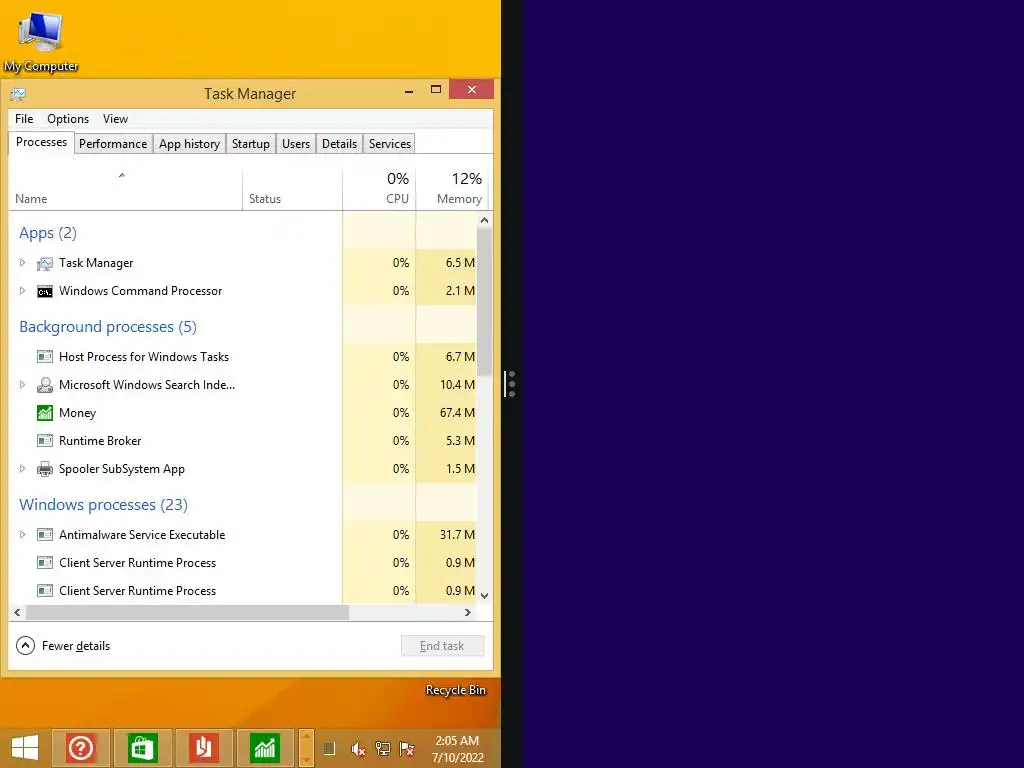Select the Recycle Bin desktop label

coord(456,690)
